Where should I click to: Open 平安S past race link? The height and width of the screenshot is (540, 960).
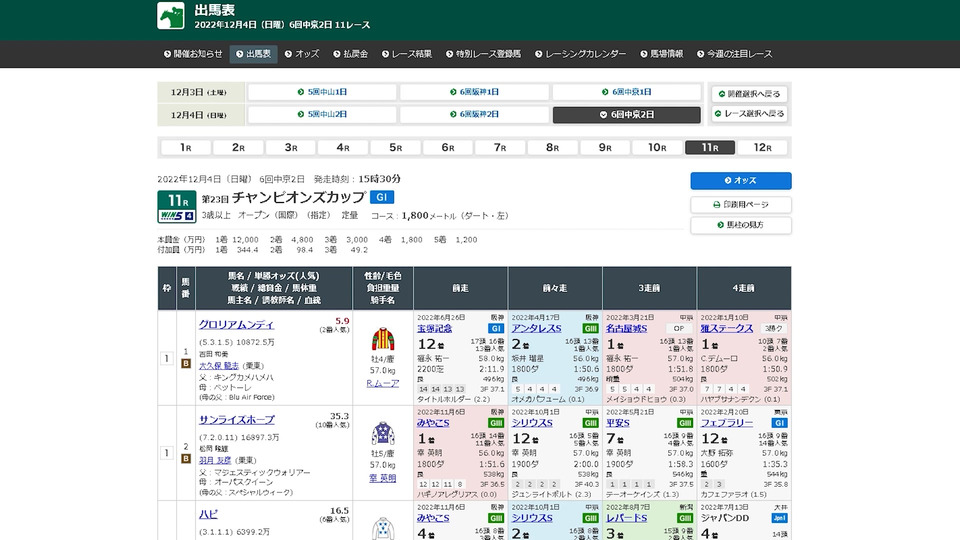(618, 423)
